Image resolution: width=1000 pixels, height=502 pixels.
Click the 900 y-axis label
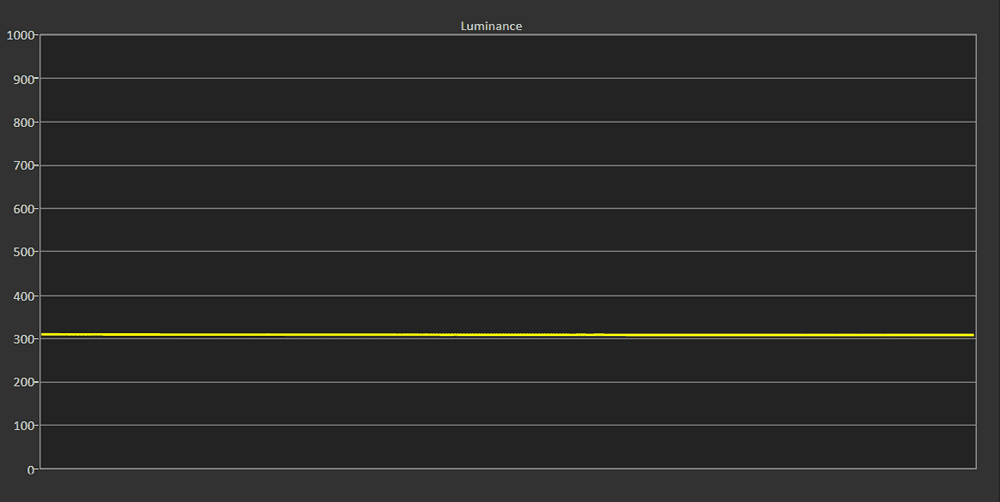coord(24,79)
